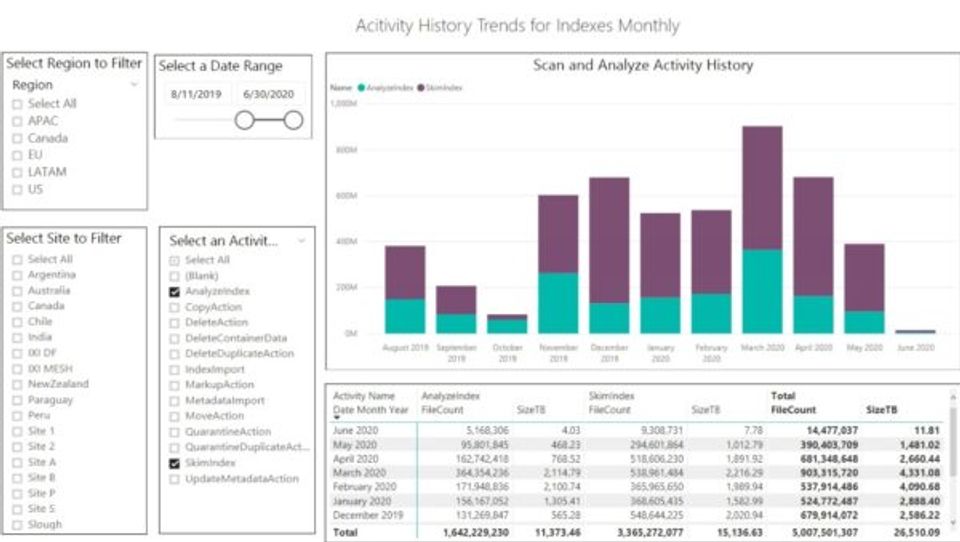
Task: Check the Canada region checkbox
Action: point(17,138)
